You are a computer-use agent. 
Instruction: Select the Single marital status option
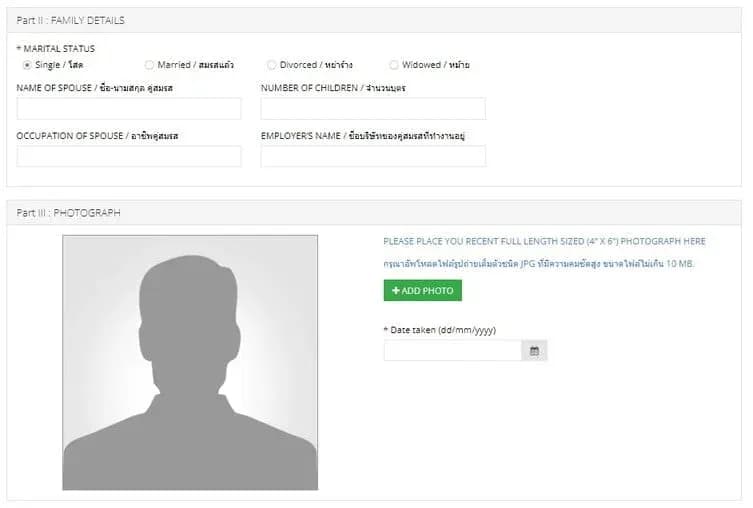coord(27,65)
